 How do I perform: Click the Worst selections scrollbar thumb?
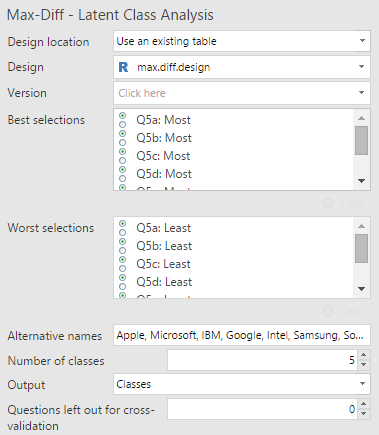(x=361, y=248)
